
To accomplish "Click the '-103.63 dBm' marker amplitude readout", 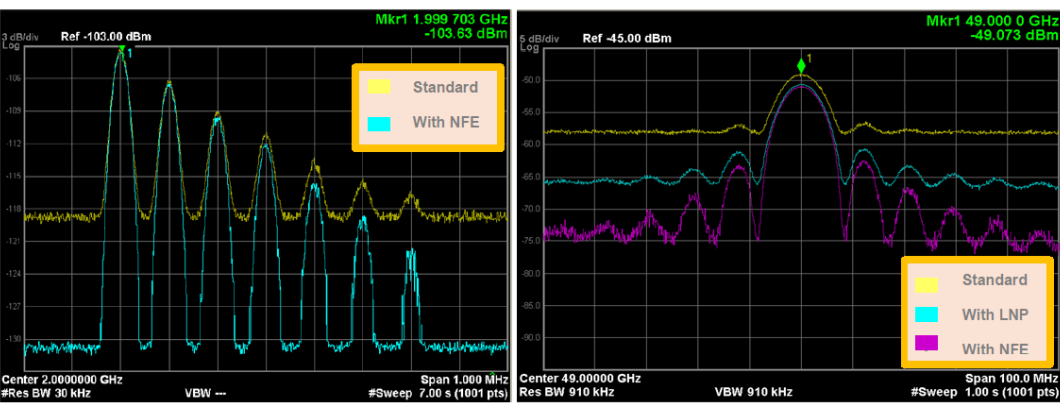I will (x=468, y=32).
